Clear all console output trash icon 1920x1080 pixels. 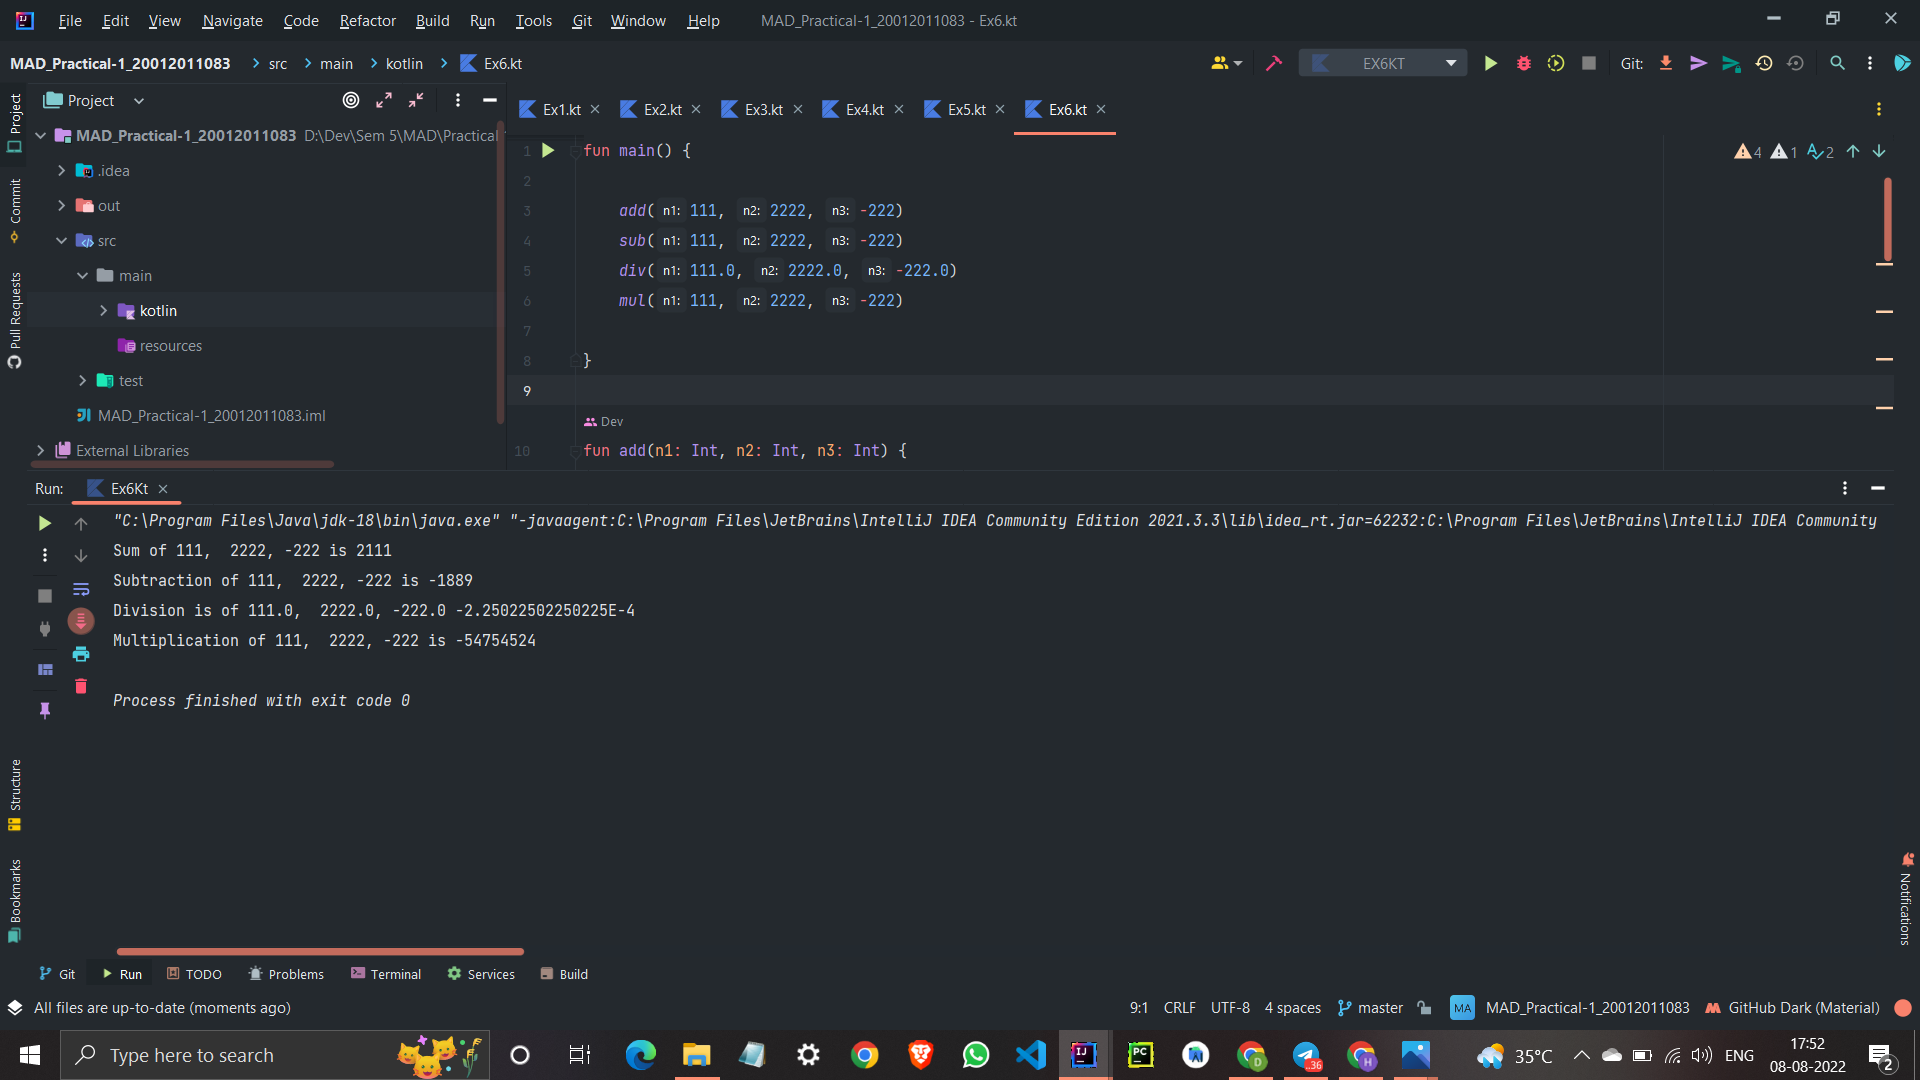pos(81,686)
